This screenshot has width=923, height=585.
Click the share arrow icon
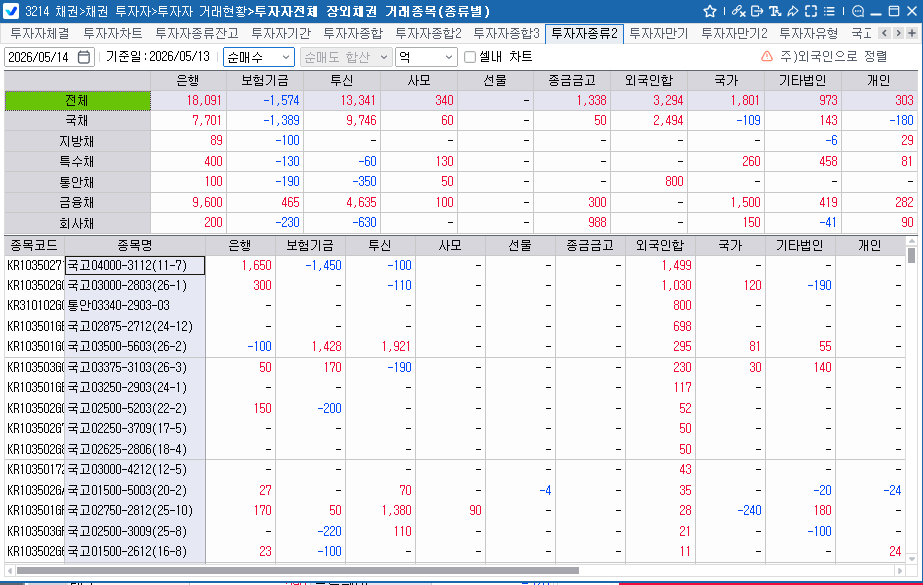tap(793, 11)
